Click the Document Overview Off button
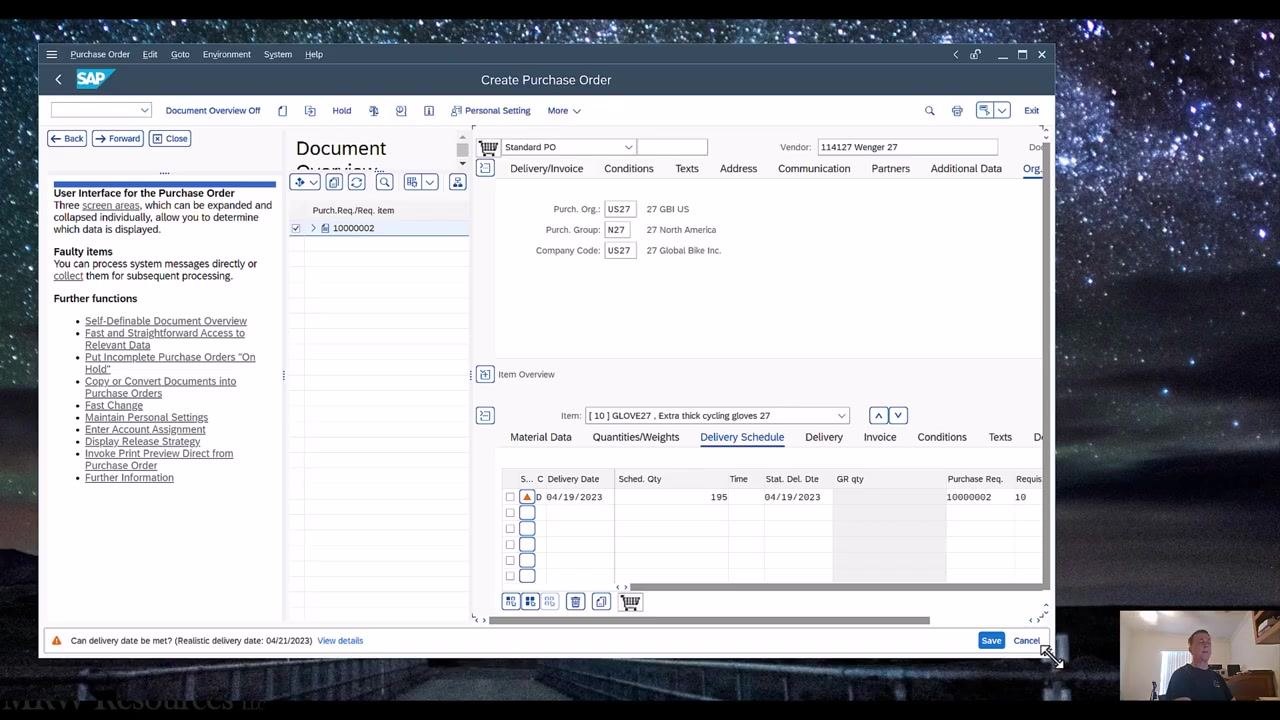 (213, 111)
